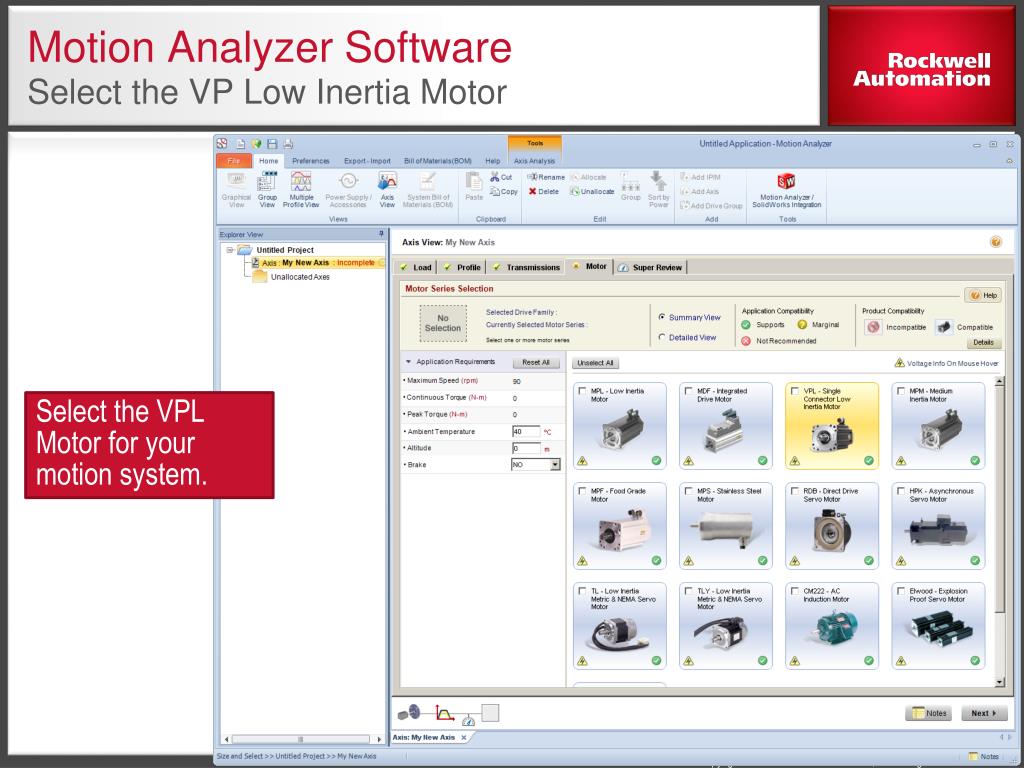Viewport: 1024px width, 768px height.
Task: Click the orange help icon beside Axis View
Action: [x=995, y=242]
